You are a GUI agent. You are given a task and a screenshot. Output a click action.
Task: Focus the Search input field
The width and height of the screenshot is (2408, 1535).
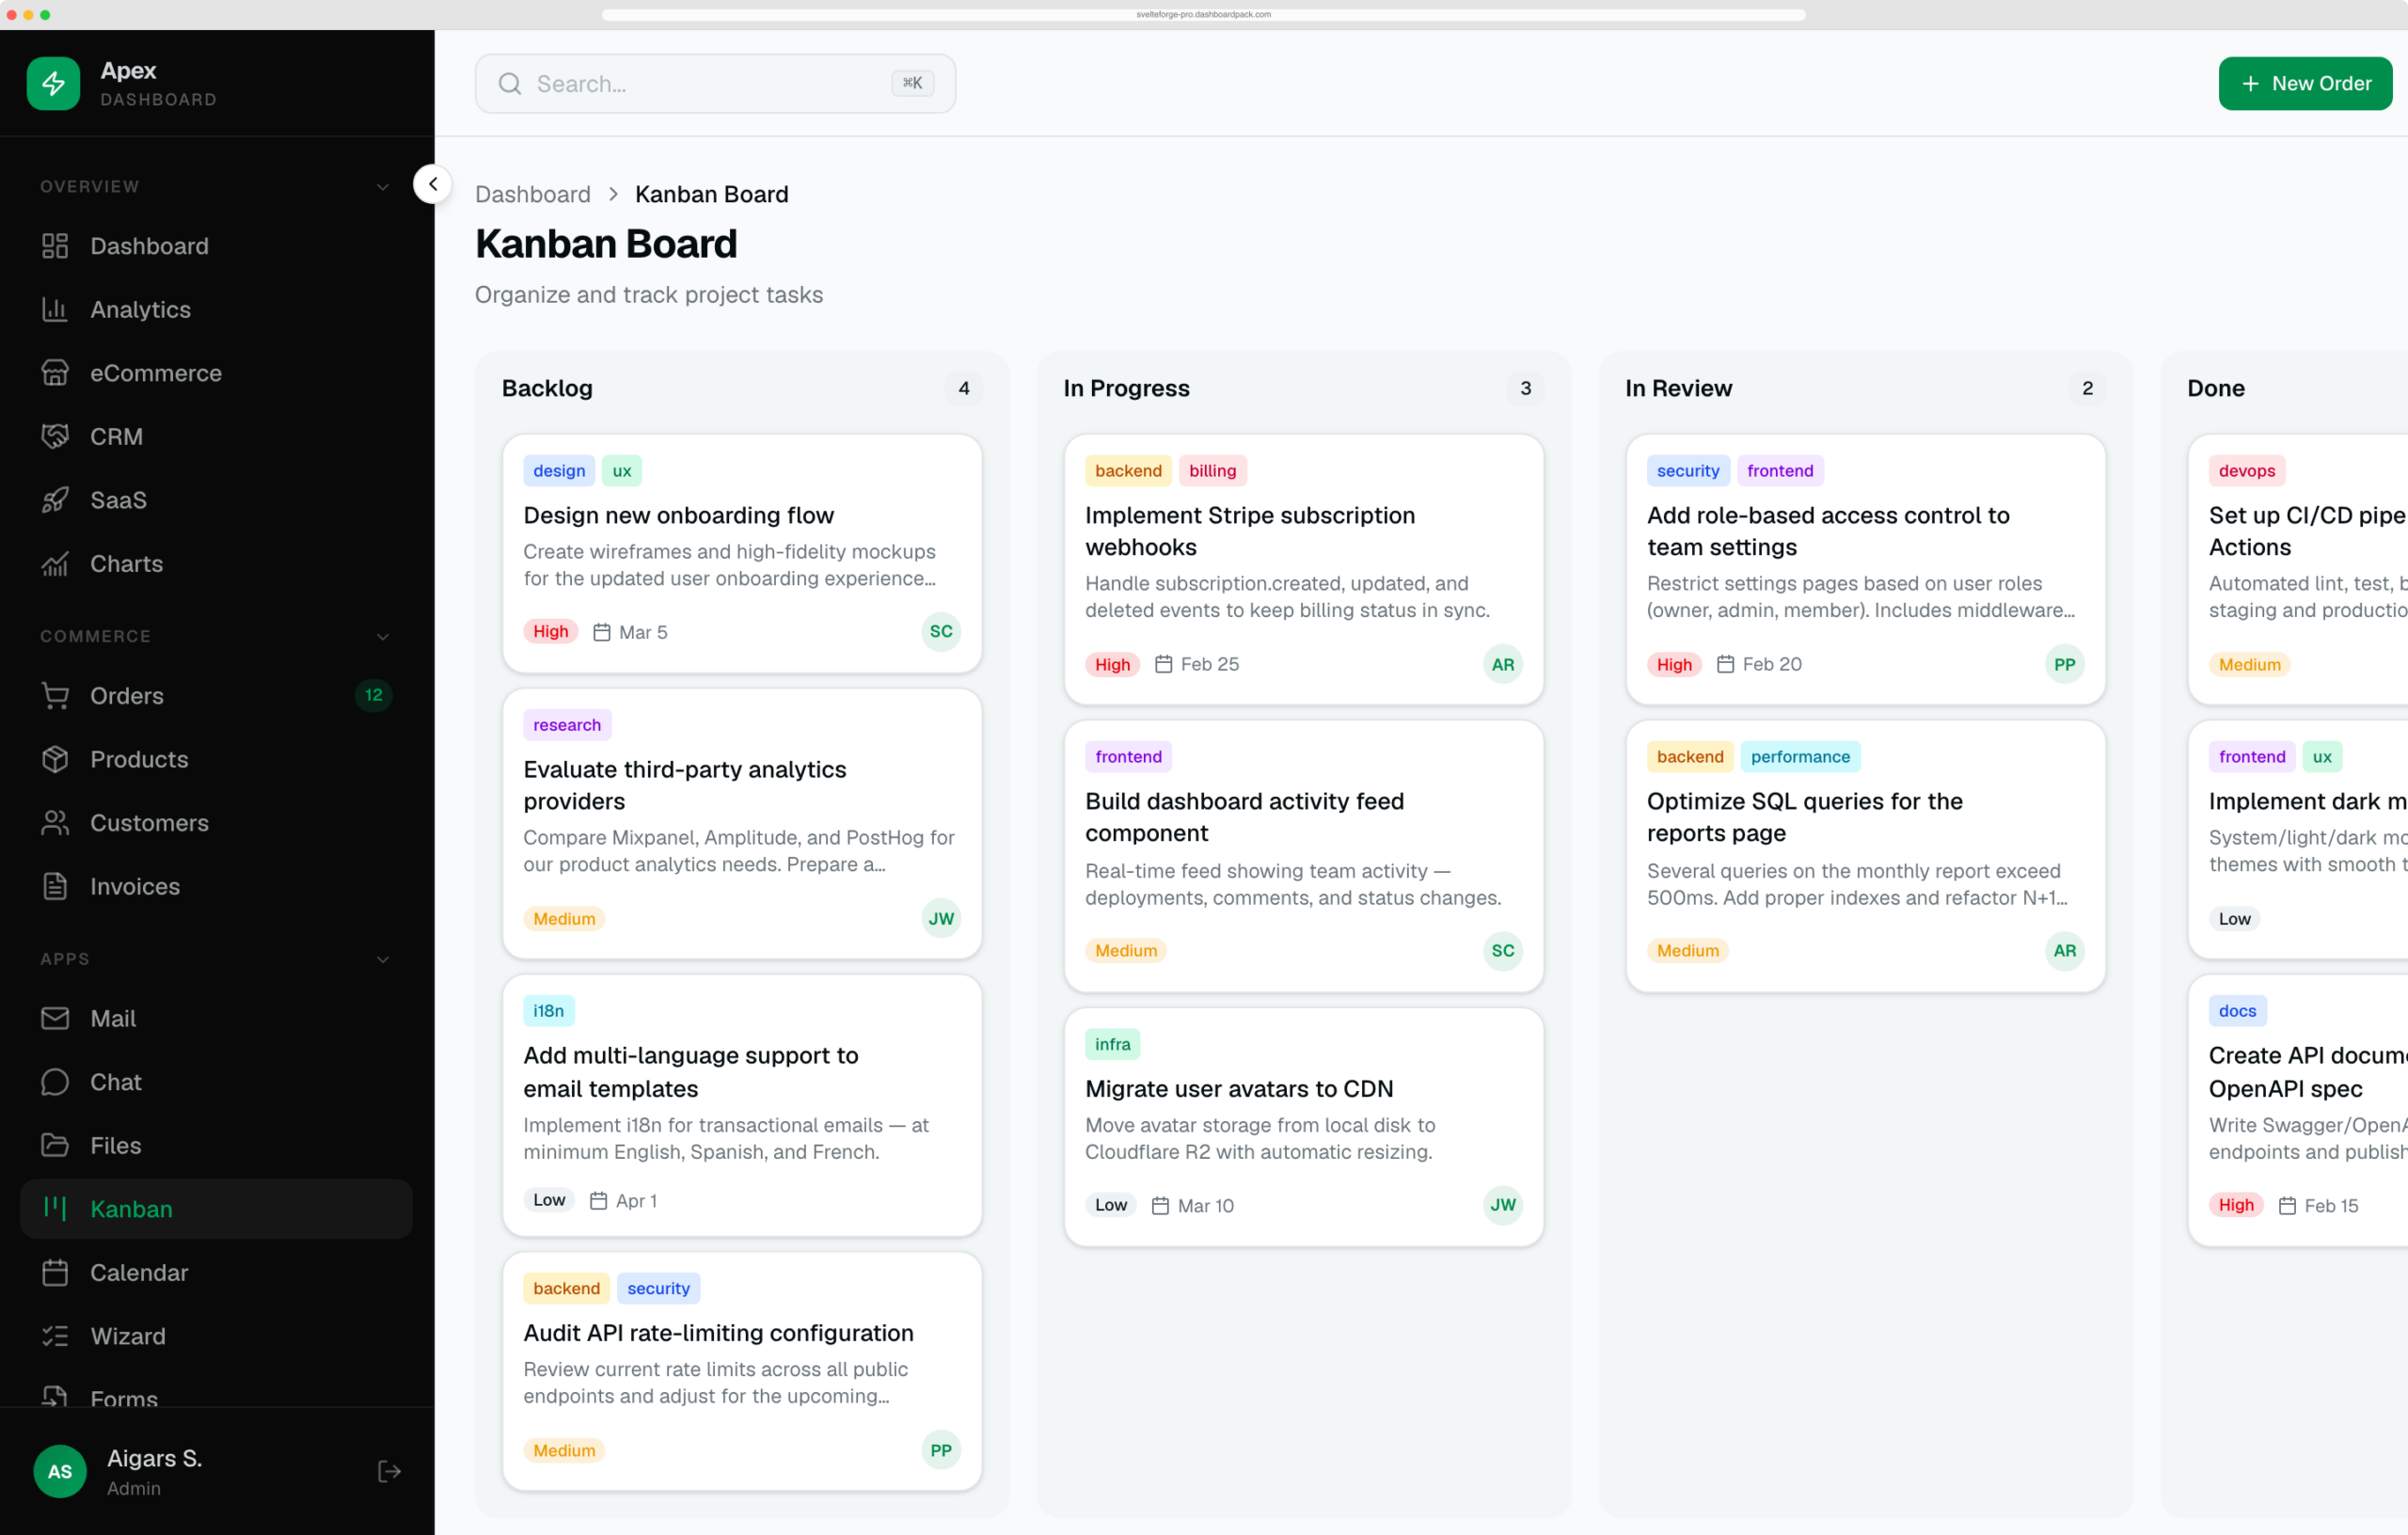tap(715, 84)
